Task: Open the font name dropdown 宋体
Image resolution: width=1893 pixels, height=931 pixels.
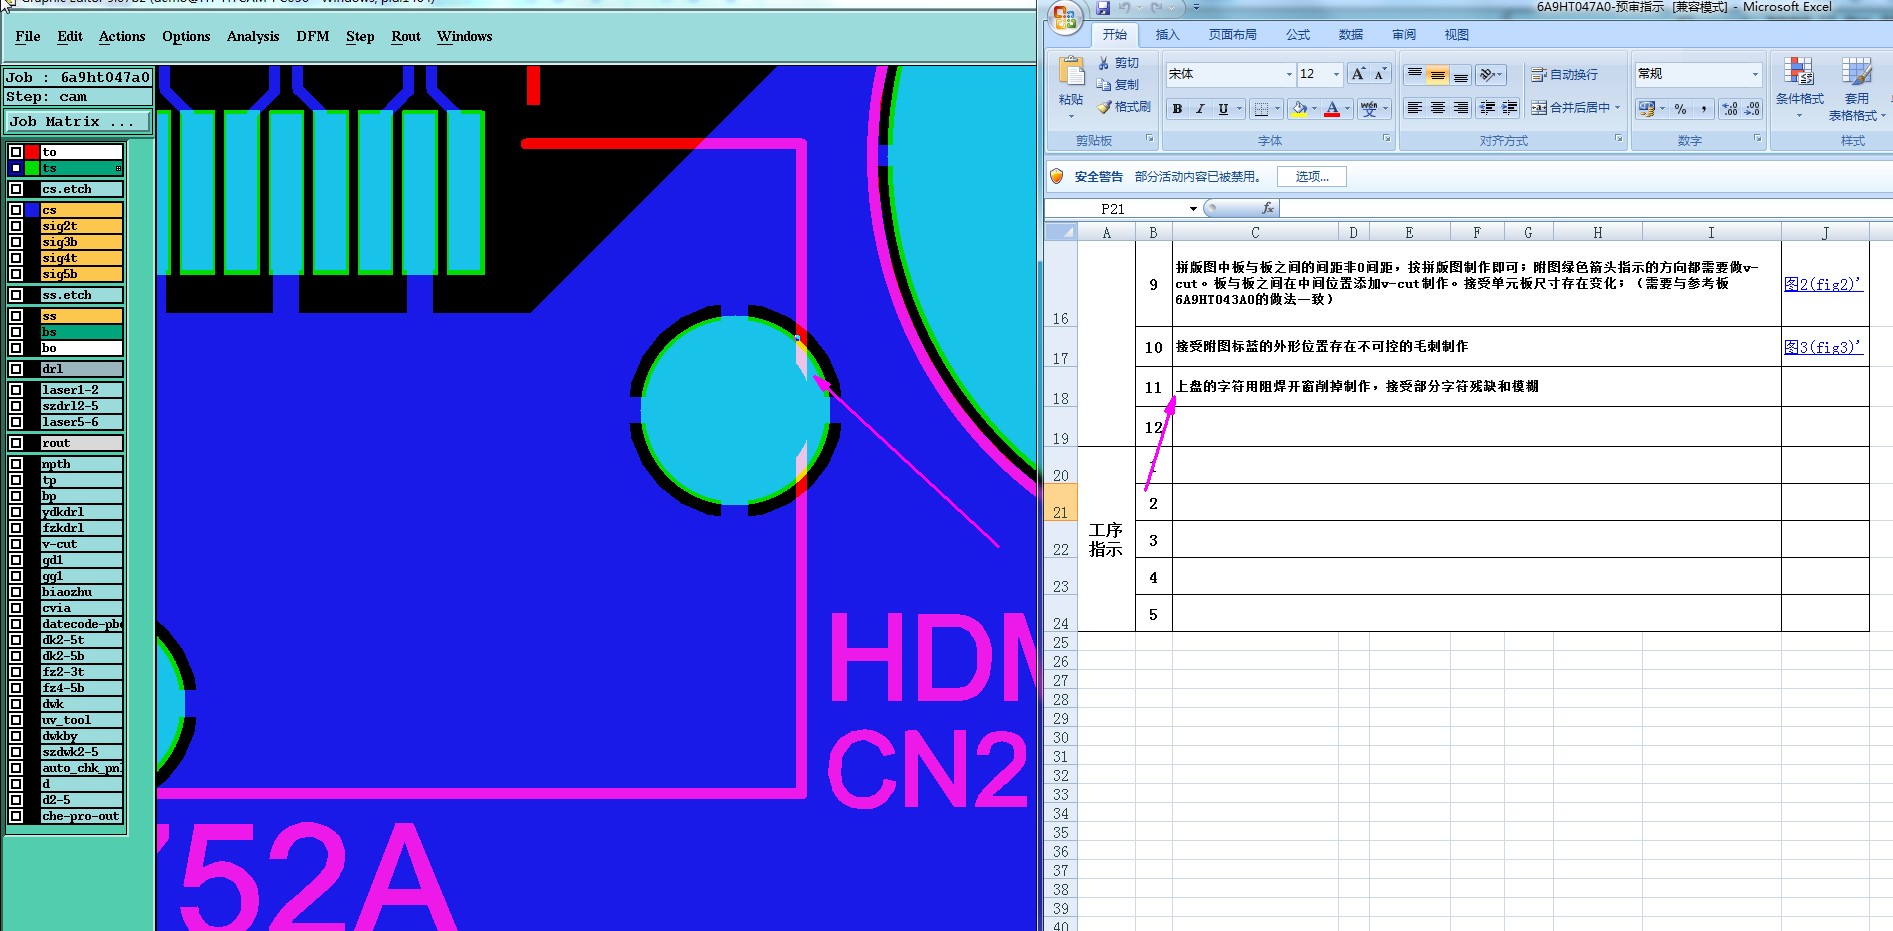Action: [1289, 74]
